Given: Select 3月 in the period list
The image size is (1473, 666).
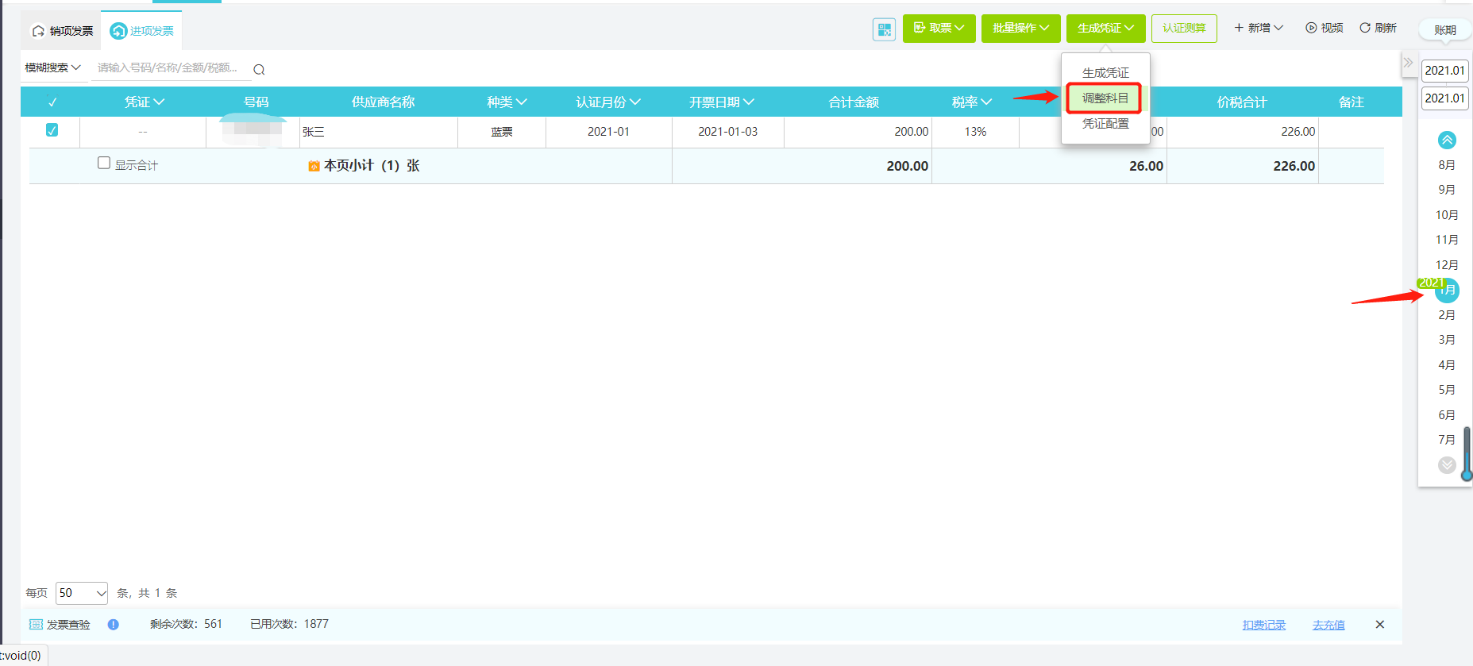Looking at the screenshot, I should 1447,340.
